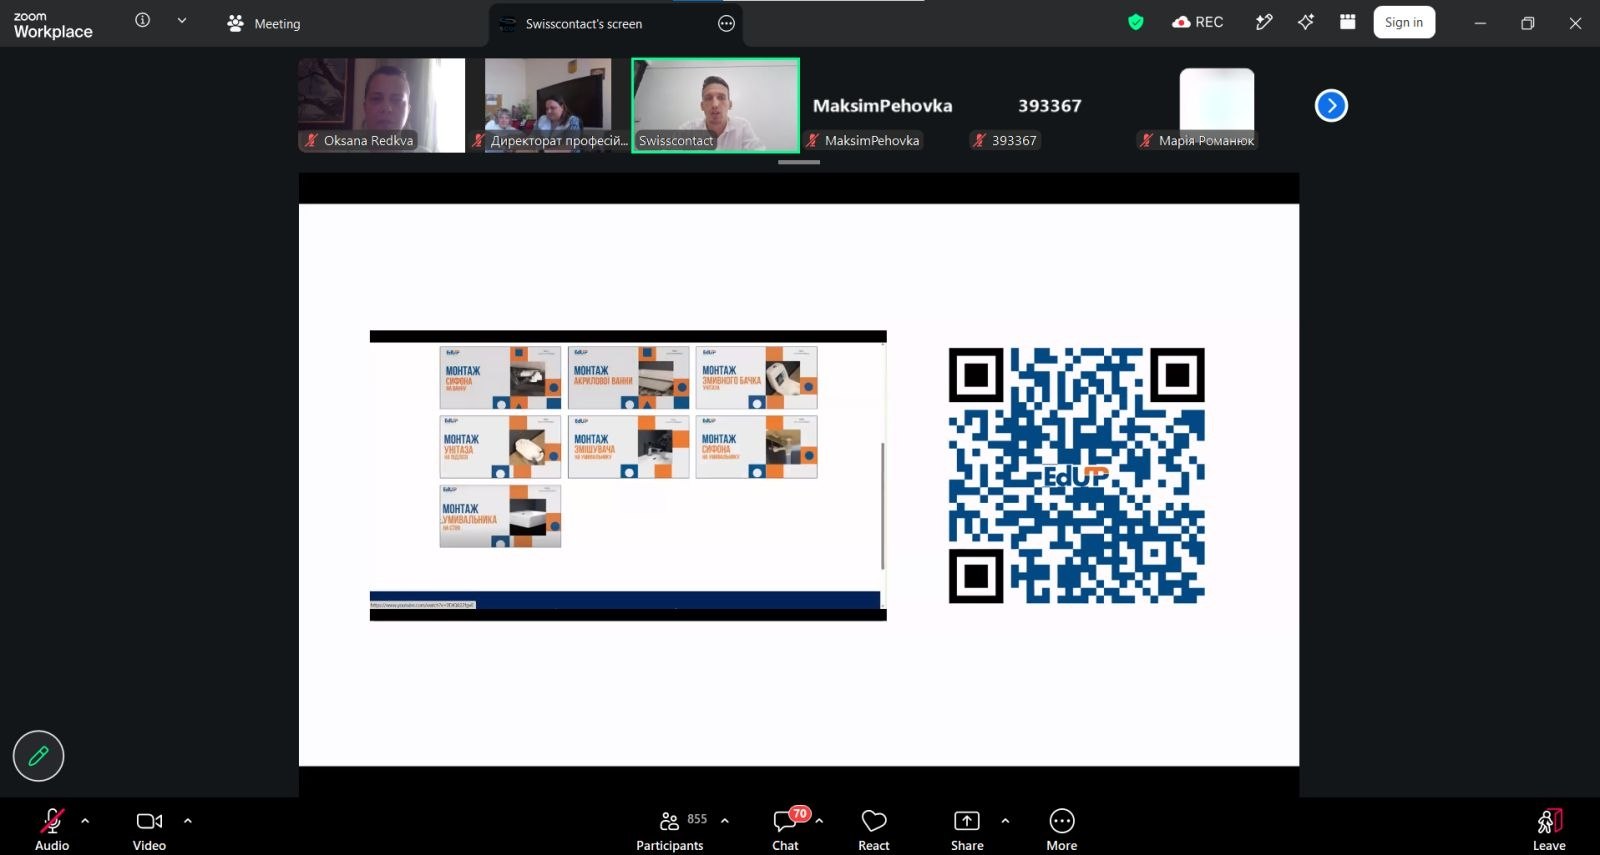Screen dimensions: 1600x855
Task: Unmute the Audio microphone
Action: pos(52,830)
